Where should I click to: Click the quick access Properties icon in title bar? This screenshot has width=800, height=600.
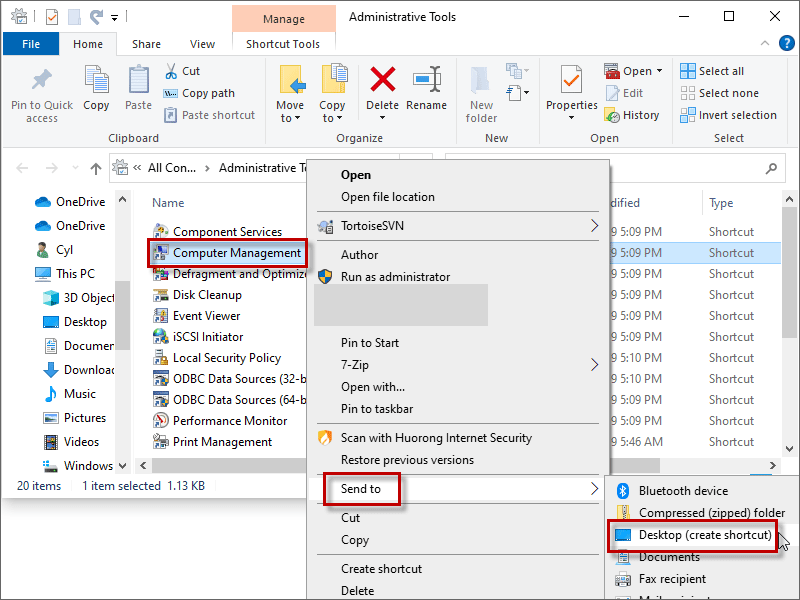(52, 17)
